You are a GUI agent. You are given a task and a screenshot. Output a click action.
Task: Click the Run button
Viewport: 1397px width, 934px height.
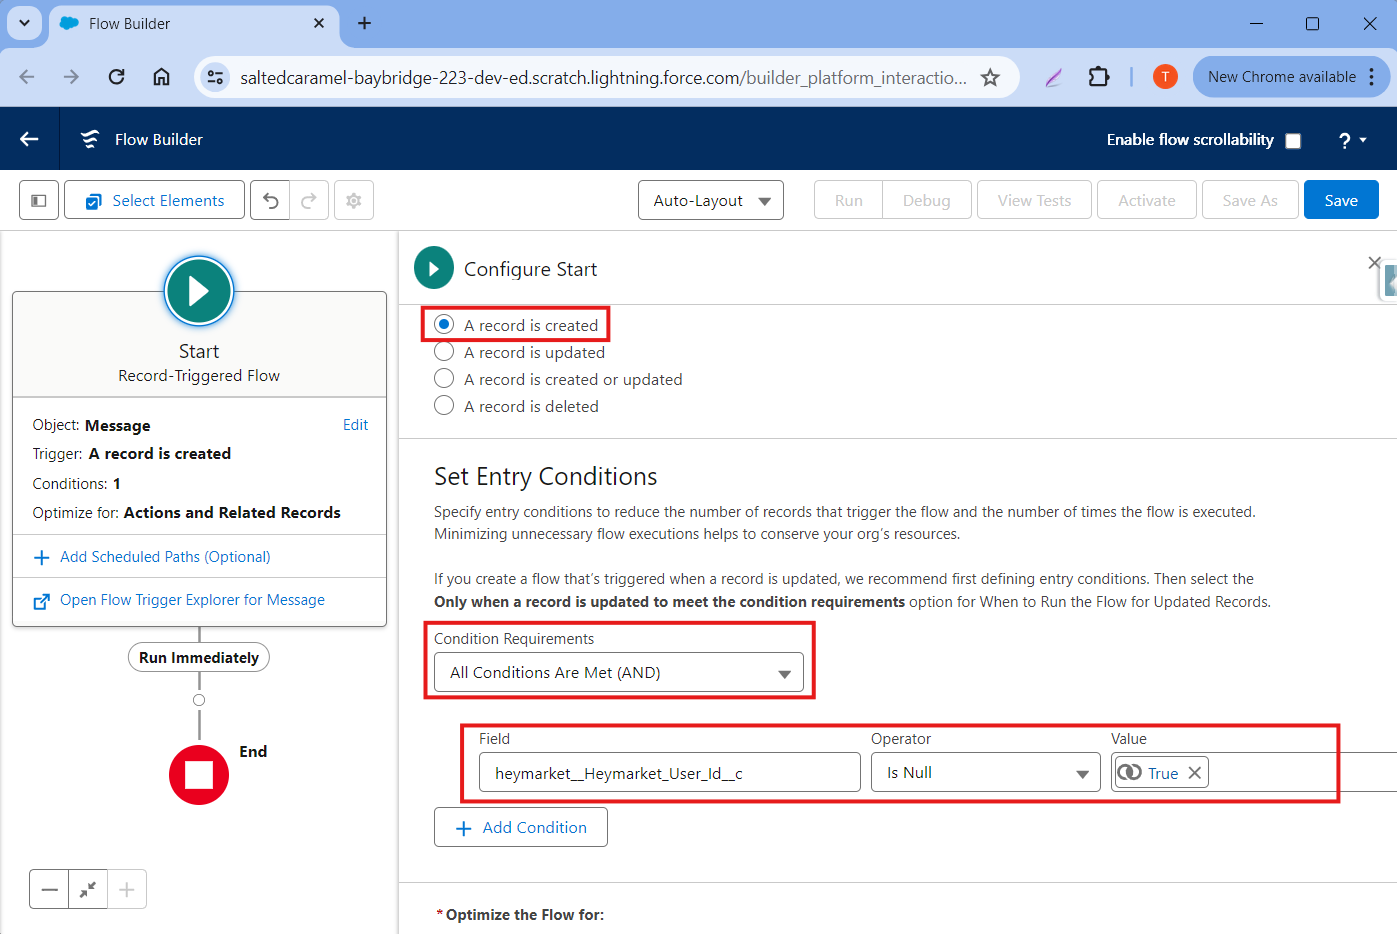849,200
